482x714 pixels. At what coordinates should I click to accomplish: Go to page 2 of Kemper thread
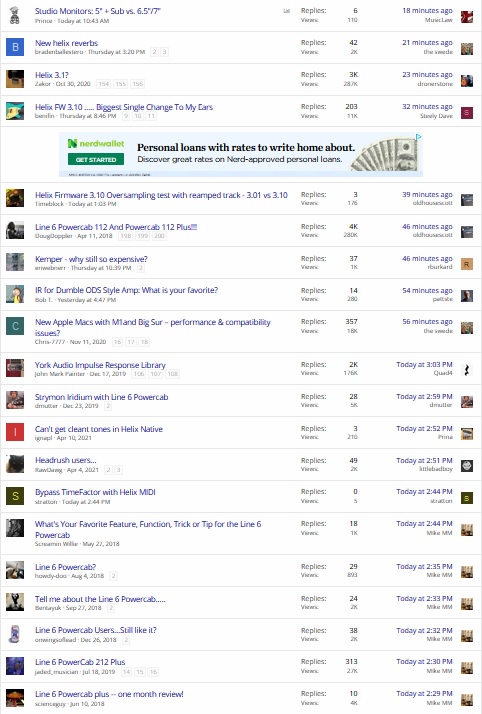[141, 268]
